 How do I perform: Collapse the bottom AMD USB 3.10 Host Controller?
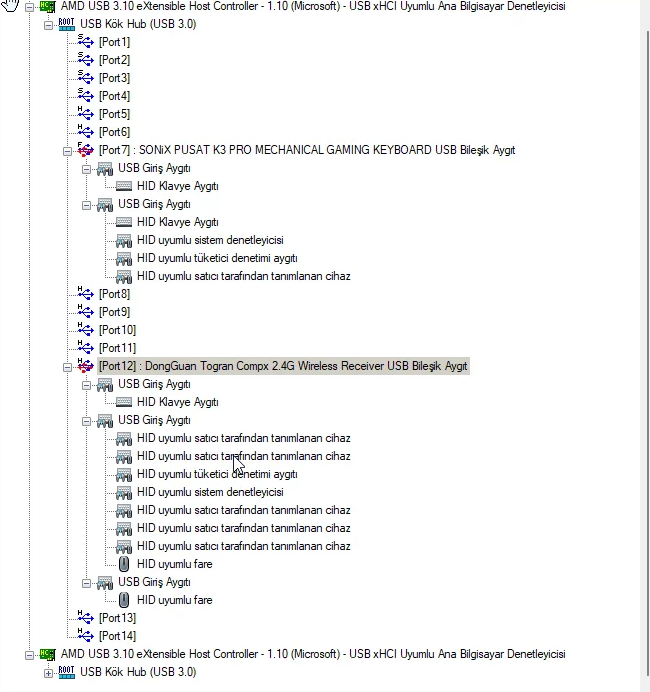tap(29, 655)
